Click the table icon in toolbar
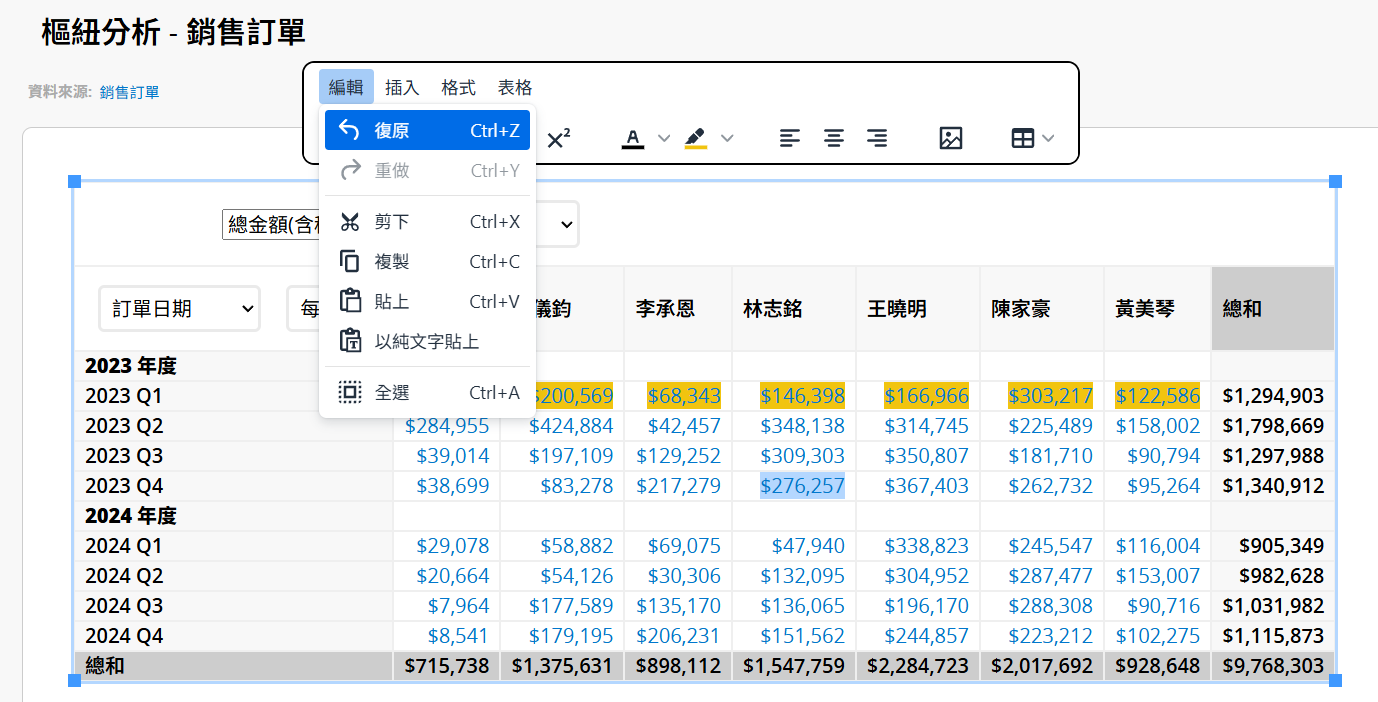The width and height of the screenshot is (1378, 702). 1022,139
